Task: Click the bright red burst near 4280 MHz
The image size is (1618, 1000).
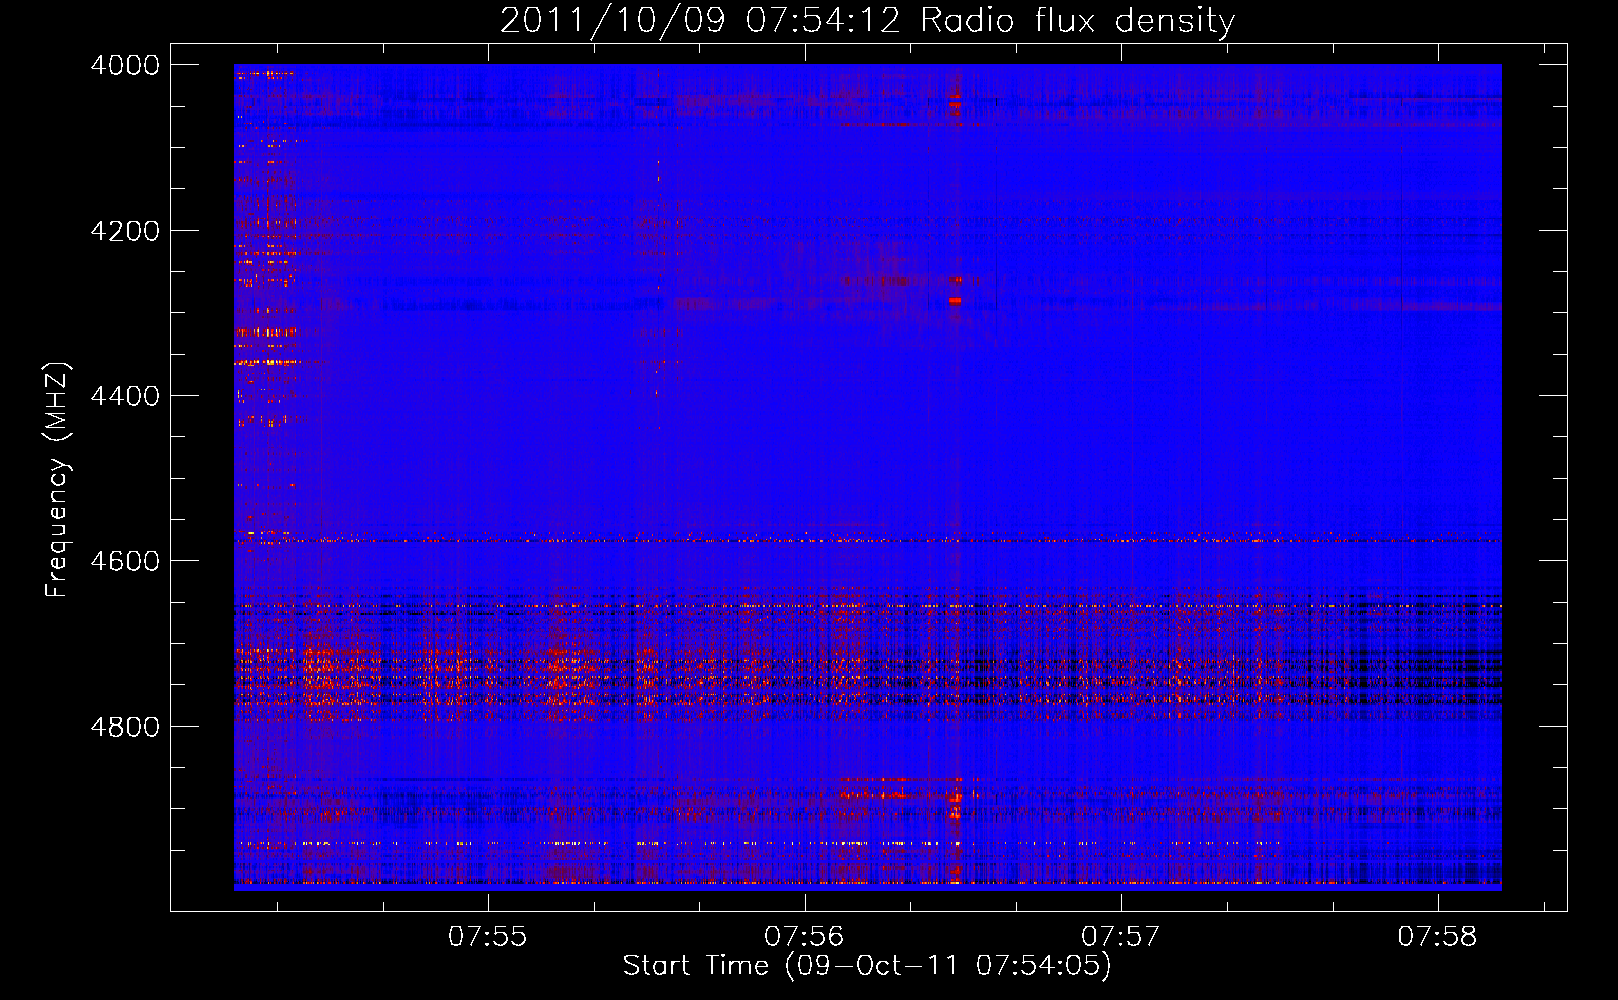Action: [955, 300]
